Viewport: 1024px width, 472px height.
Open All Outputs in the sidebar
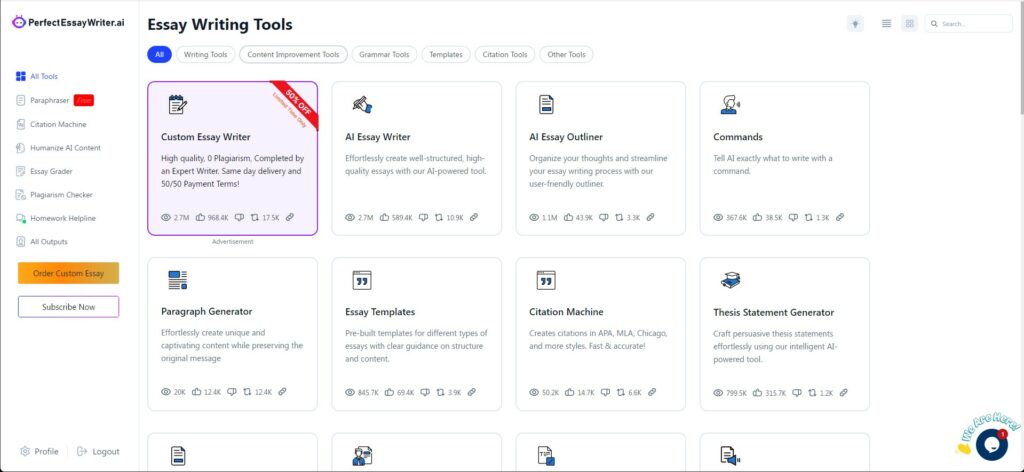click(42, 242)
